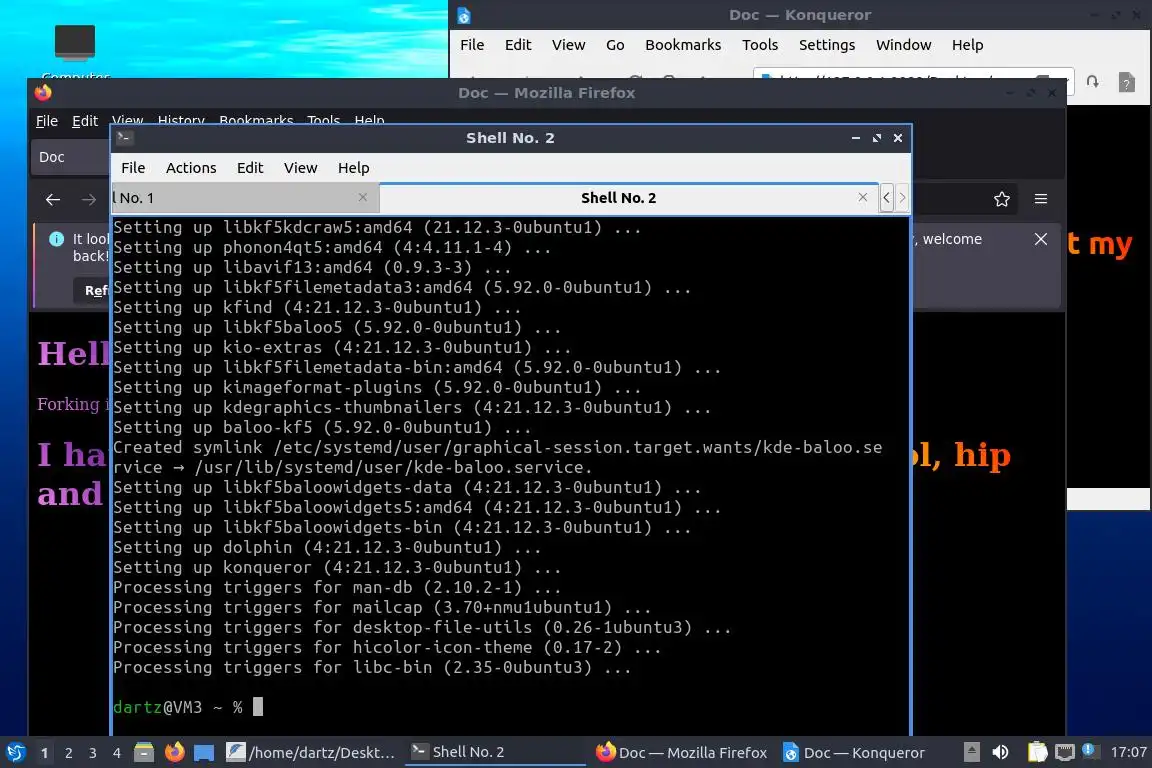
Task: Bookmark this page with Firefox star icon
Action: (1001, 199)
